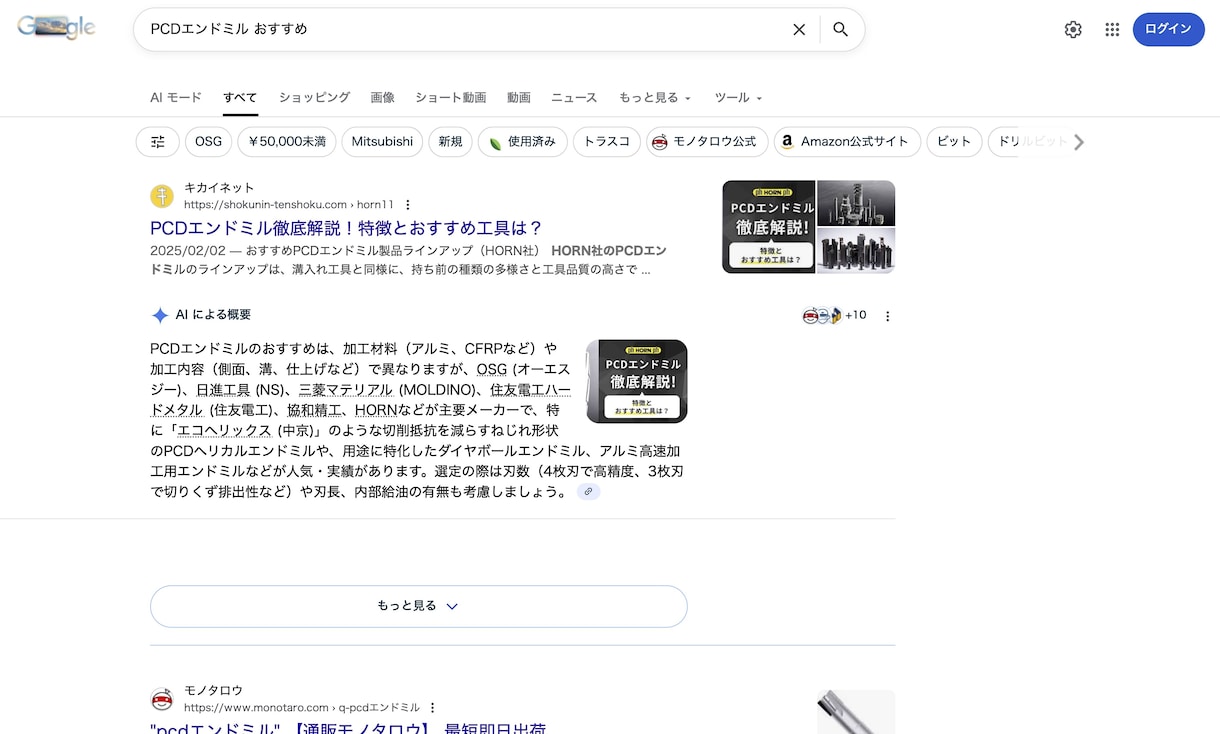Click into the search input field
The height and width of the screenshot is (734, 1220).
click(465, 30)
